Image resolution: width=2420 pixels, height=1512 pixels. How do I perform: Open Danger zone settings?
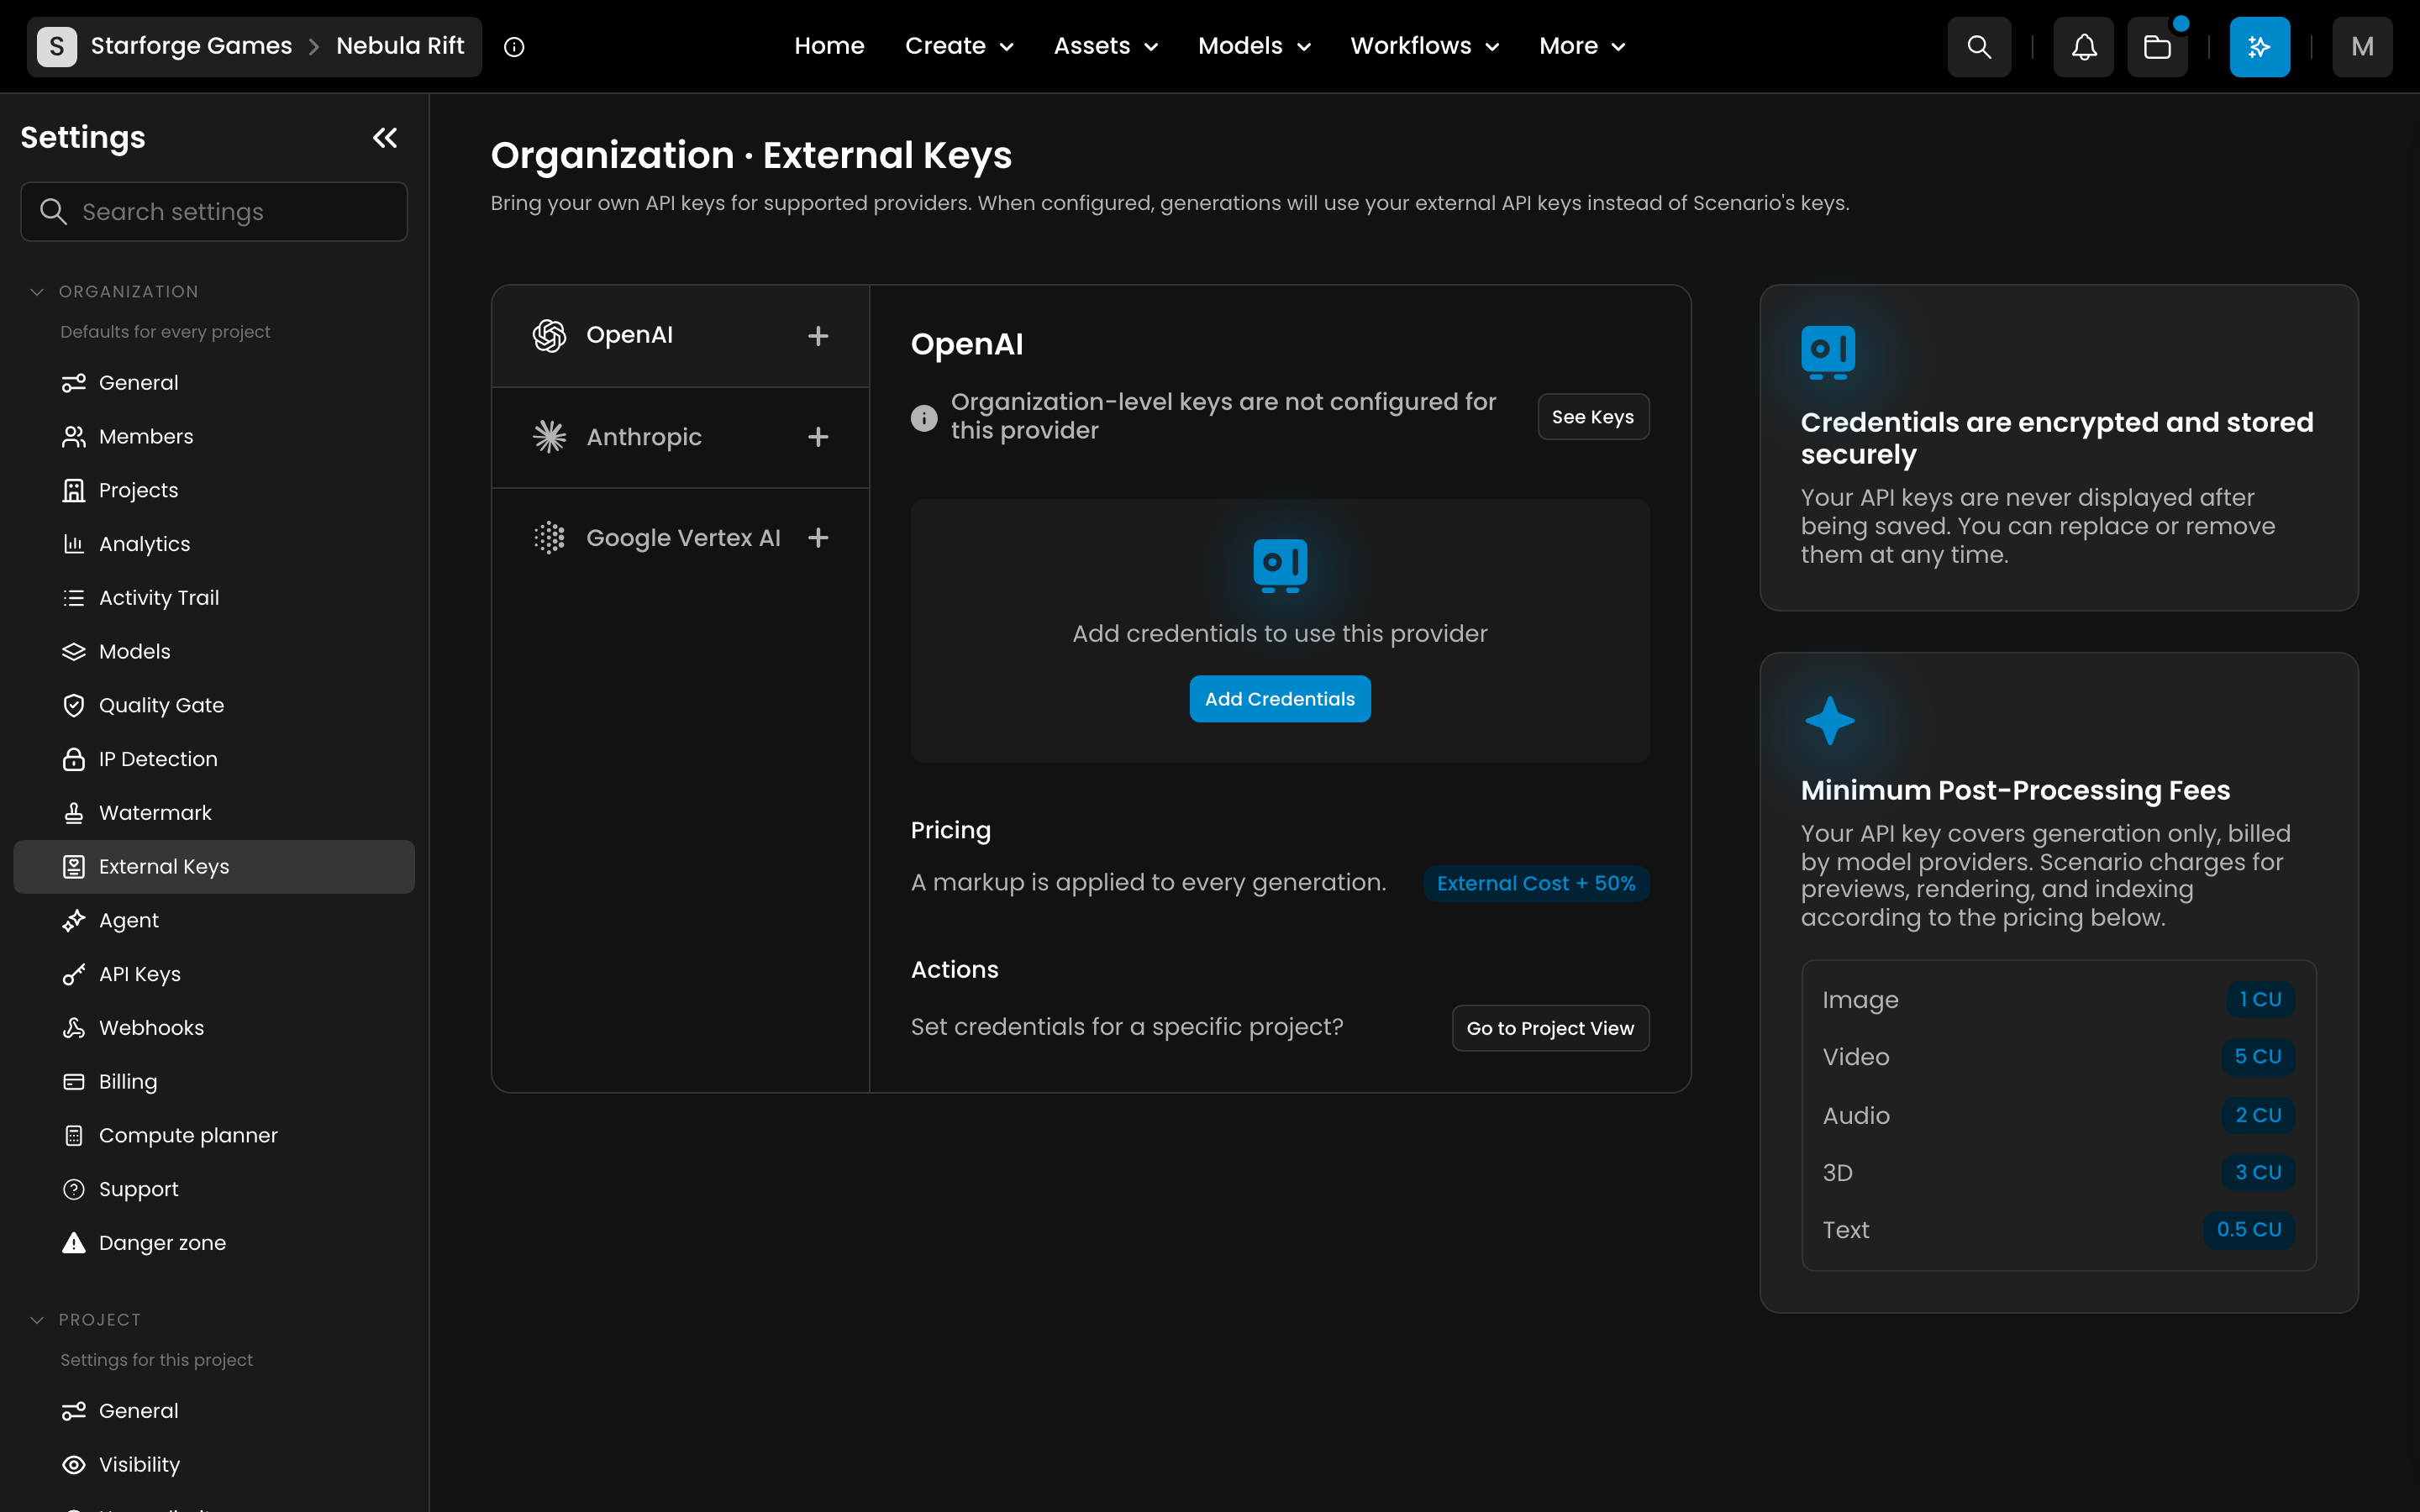coord(214,1243)
